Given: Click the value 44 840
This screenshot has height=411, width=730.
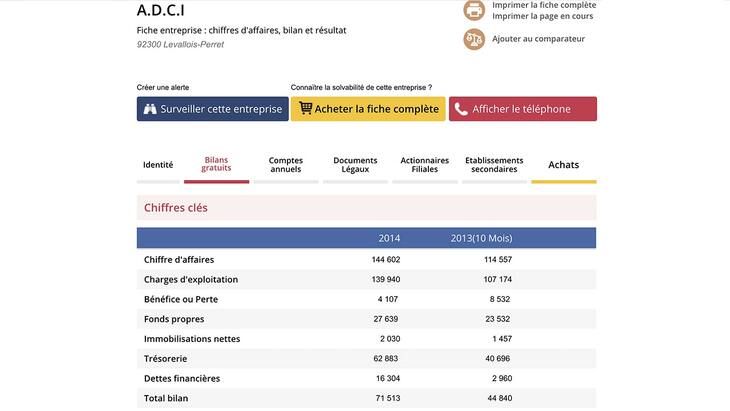Looking at the screenshot, I should pos(500,398).
